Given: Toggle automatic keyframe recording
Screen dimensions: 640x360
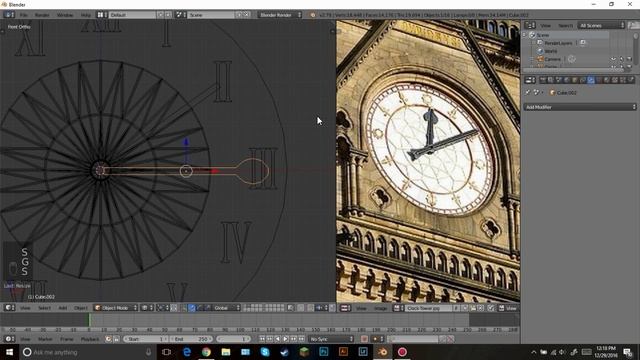Looking at the screenshot, I should [364, 339].
